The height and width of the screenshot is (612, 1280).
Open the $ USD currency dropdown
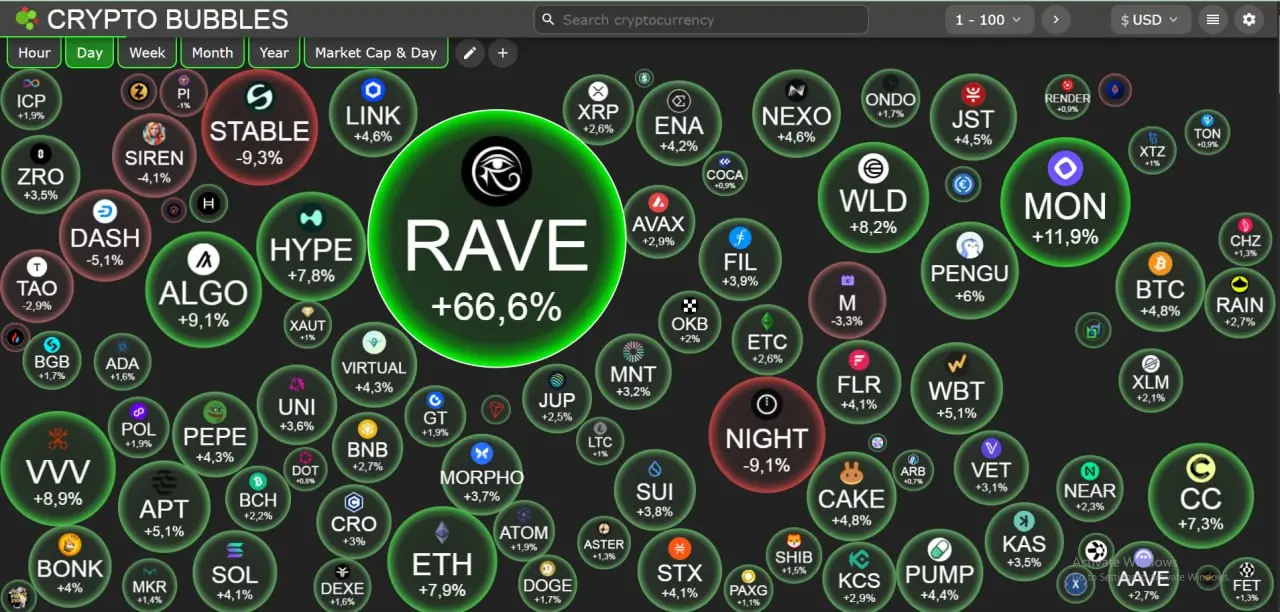tap(1150, 19)
